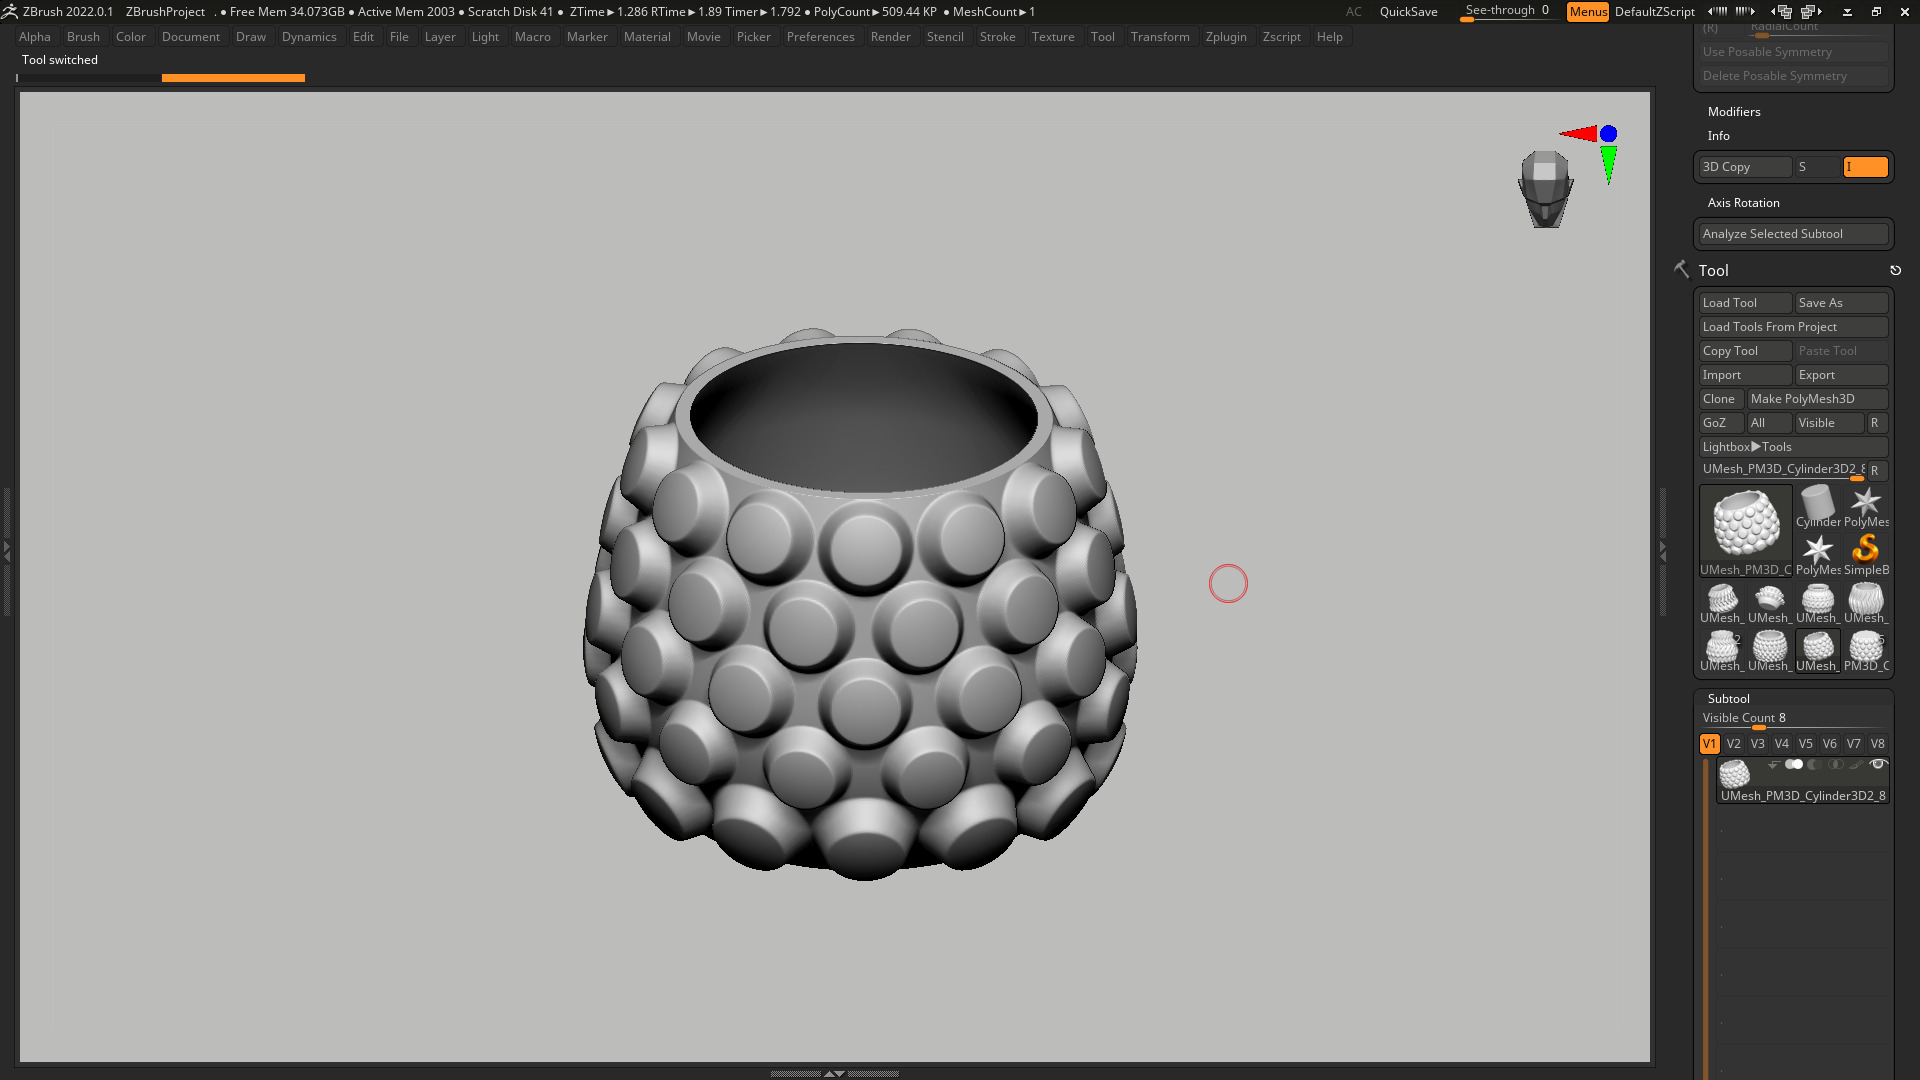Open the Zplugin menu
Viewport: 1920px width, 1080px height.
pyautogui.click(x=1226, y=36)
